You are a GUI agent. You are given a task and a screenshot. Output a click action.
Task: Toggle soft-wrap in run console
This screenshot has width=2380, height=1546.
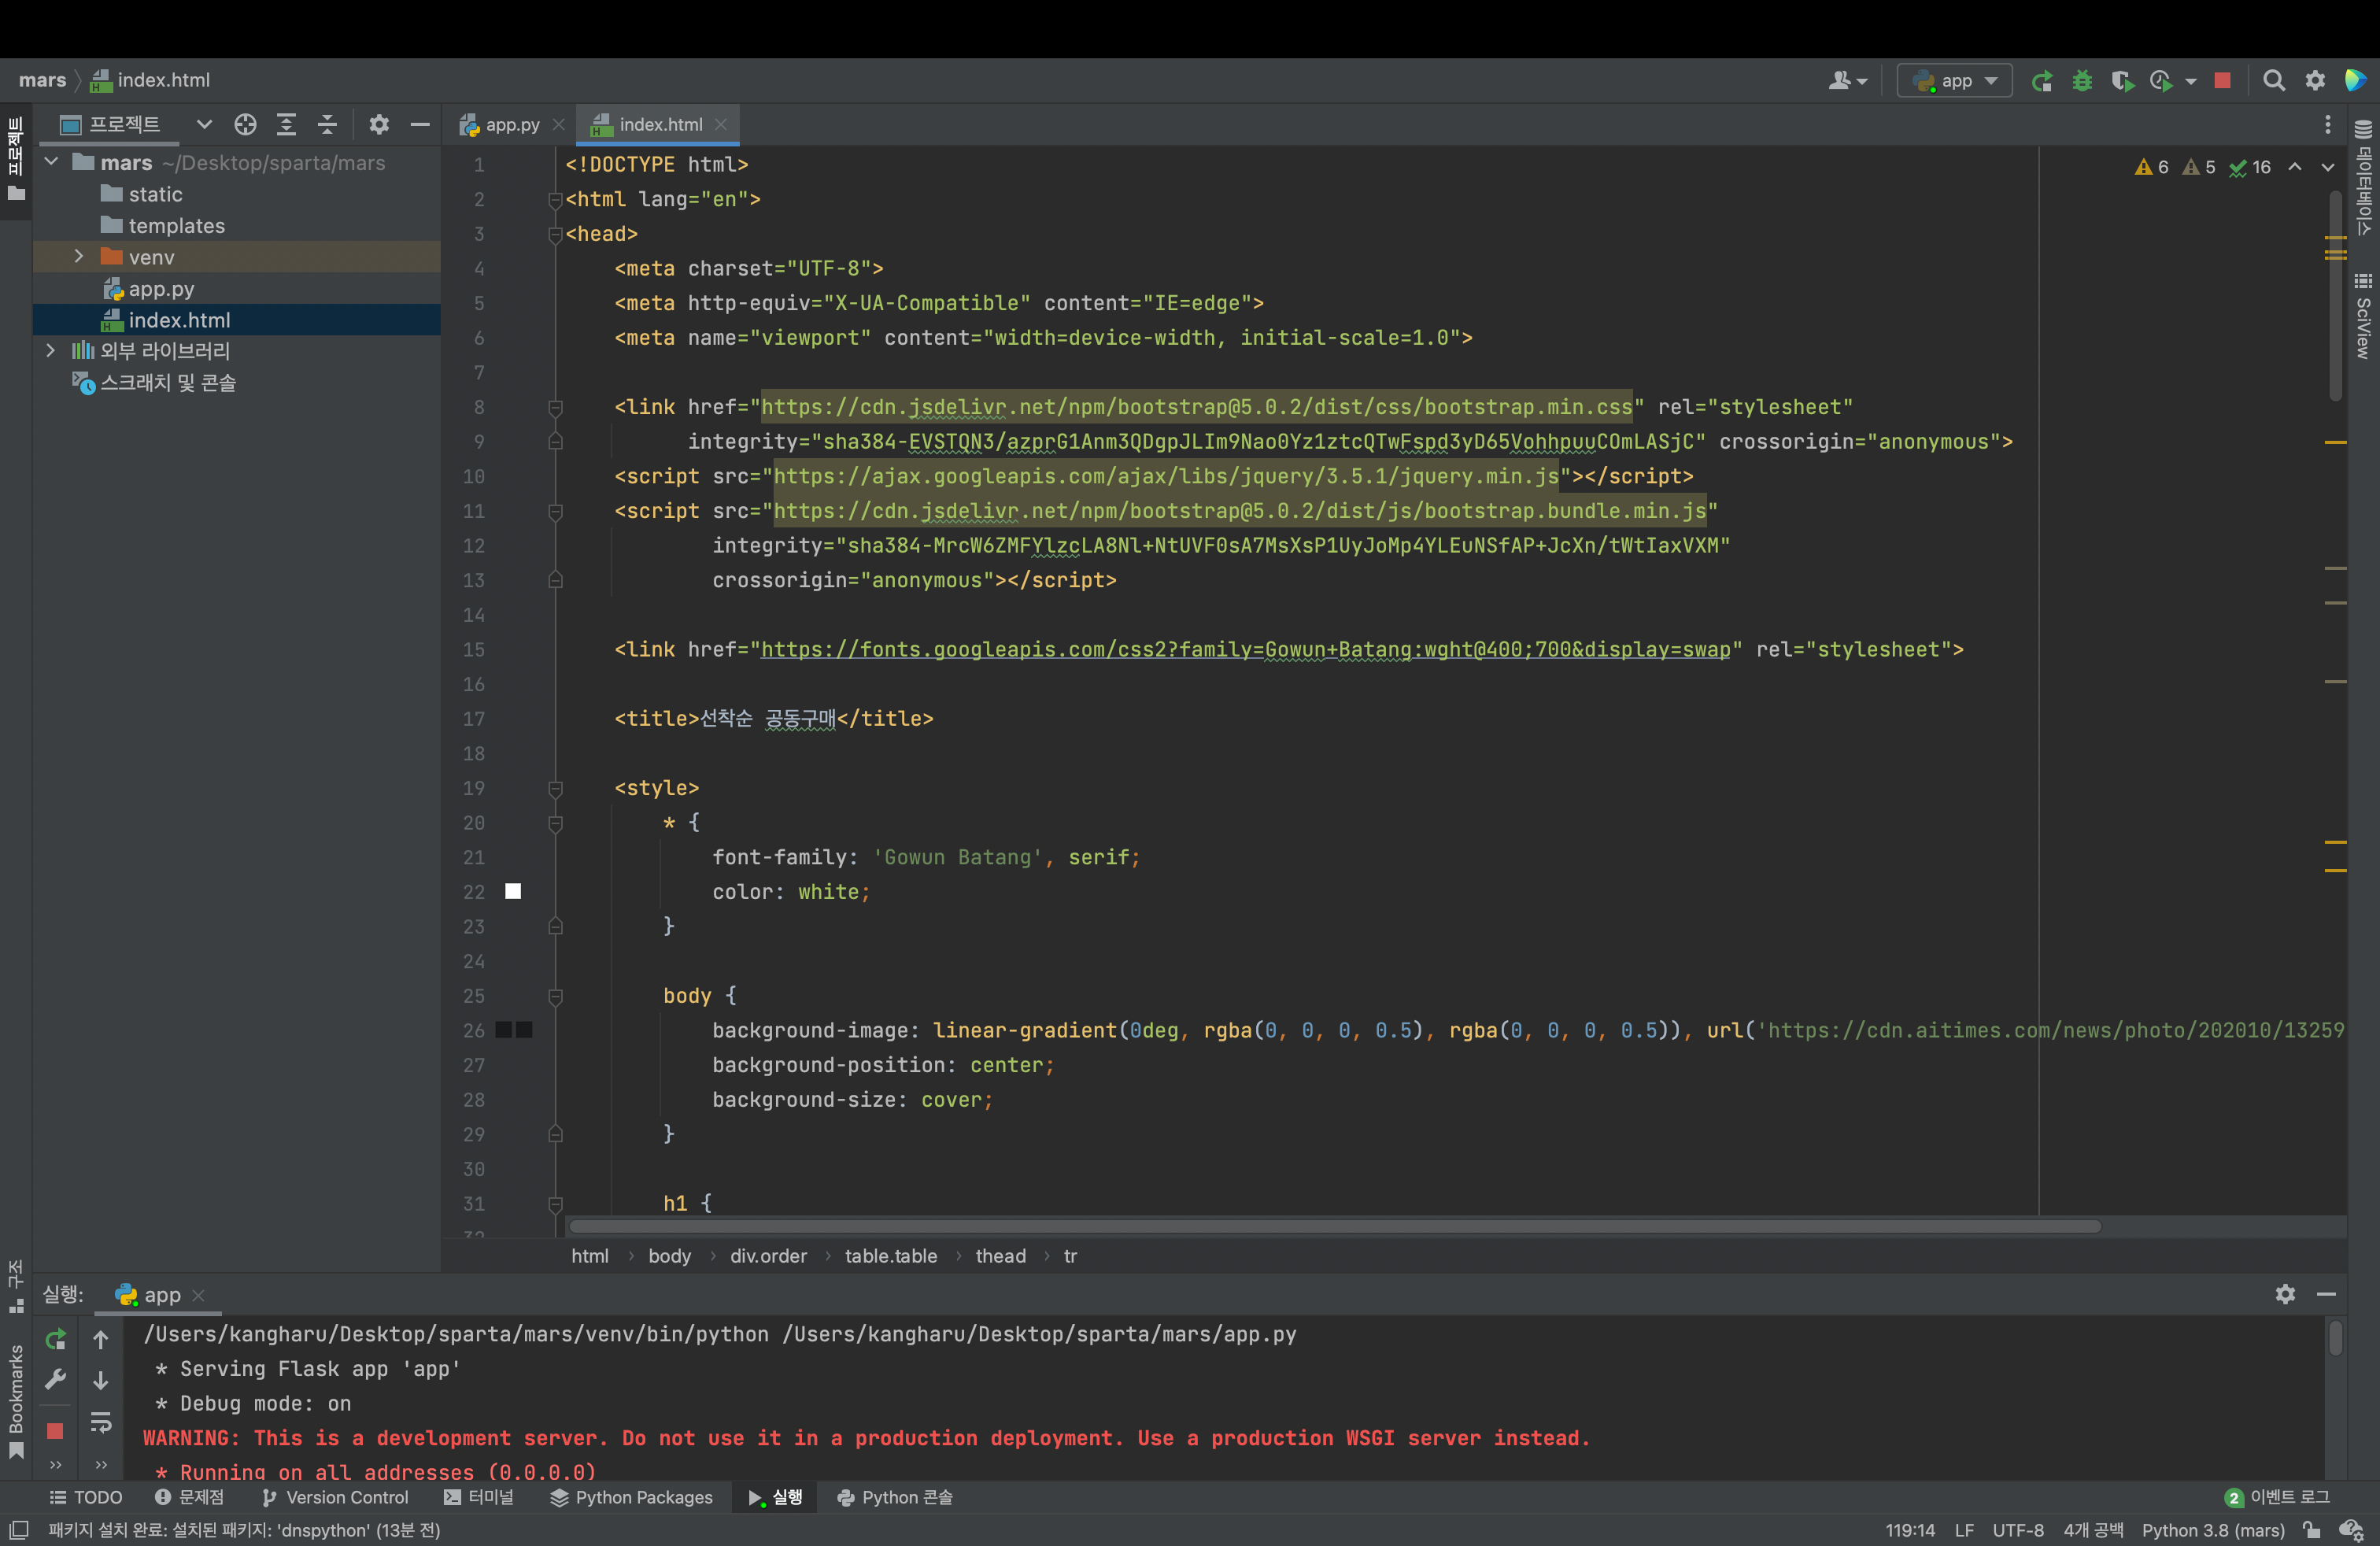click(101, 1422)
